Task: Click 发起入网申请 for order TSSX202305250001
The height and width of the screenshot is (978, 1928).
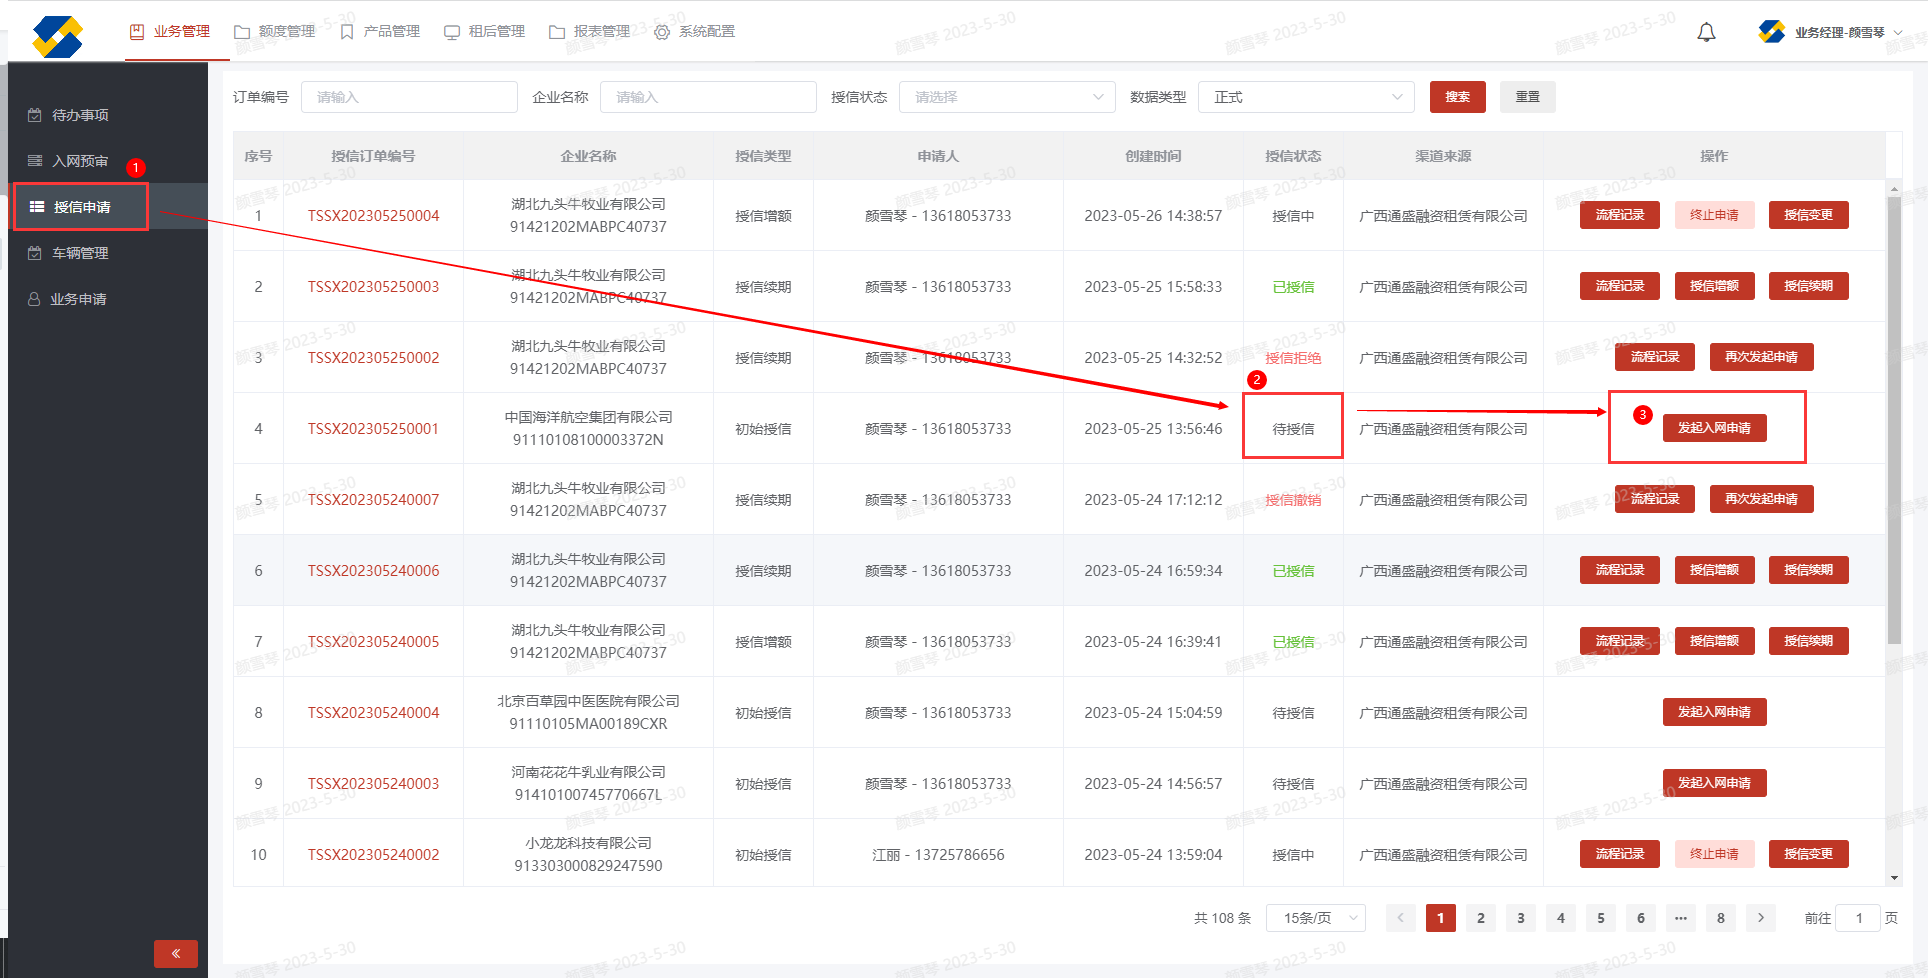Action: 1714,428
